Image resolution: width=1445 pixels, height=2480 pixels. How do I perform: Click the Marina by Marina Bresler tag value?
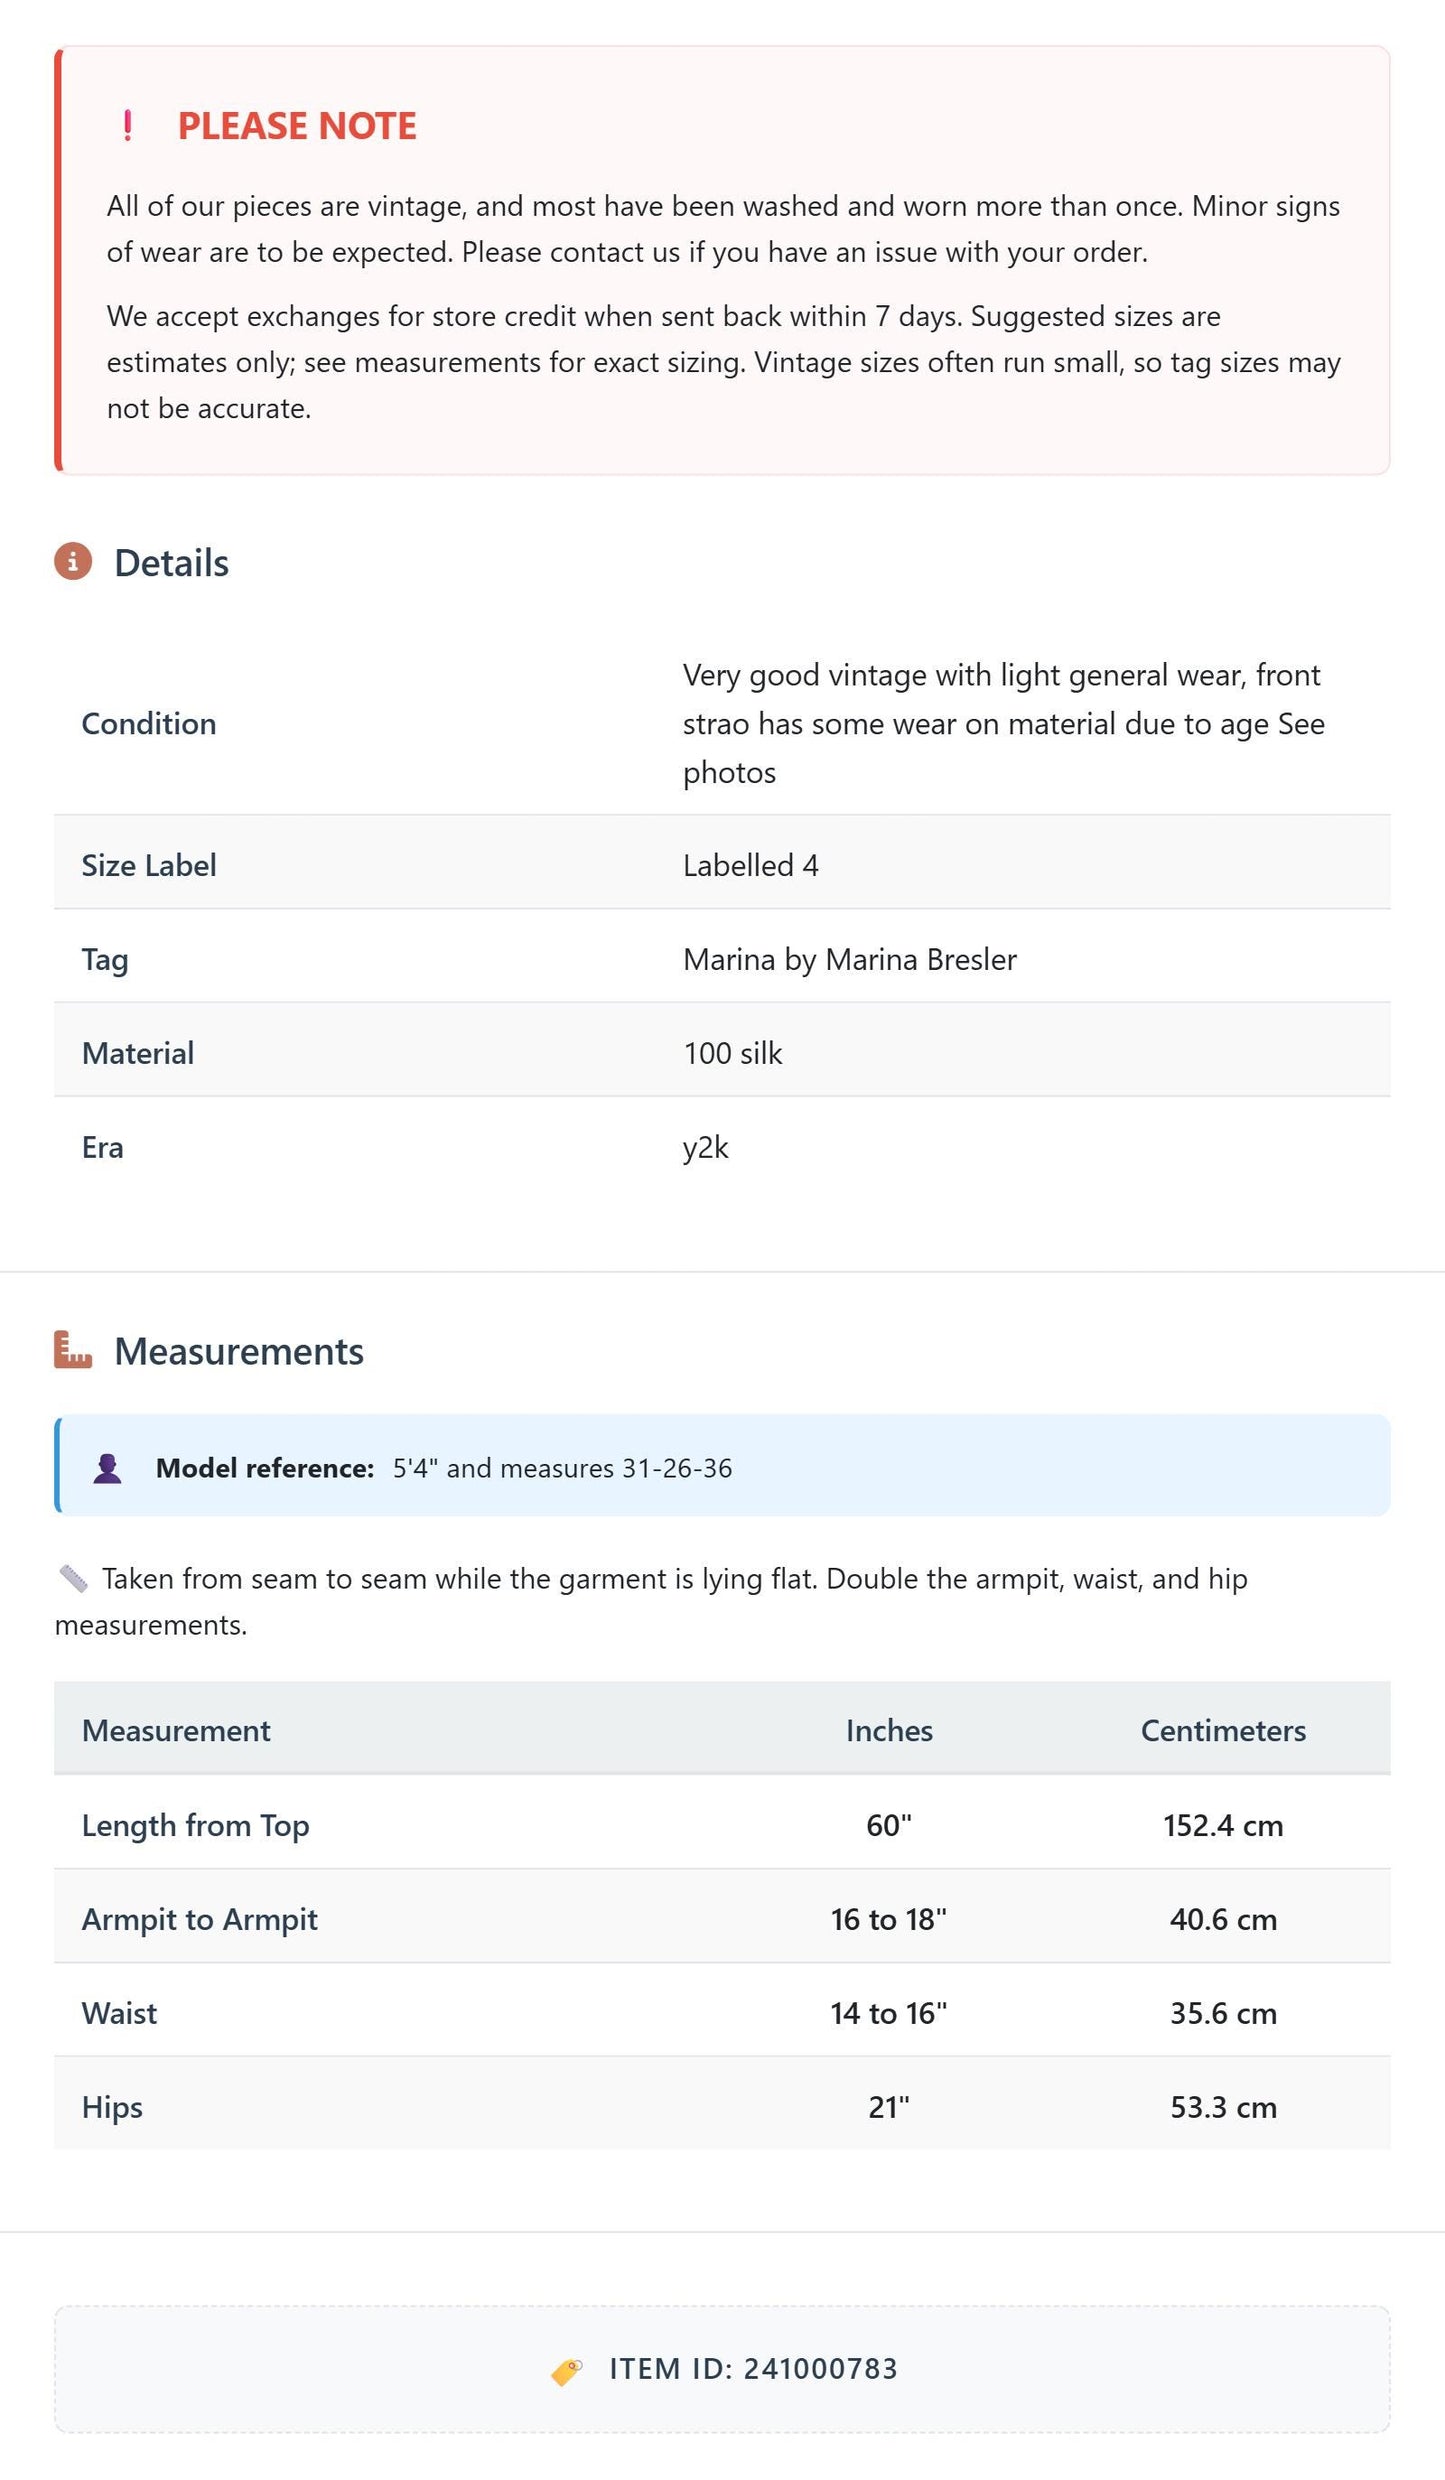click(850, 959)
